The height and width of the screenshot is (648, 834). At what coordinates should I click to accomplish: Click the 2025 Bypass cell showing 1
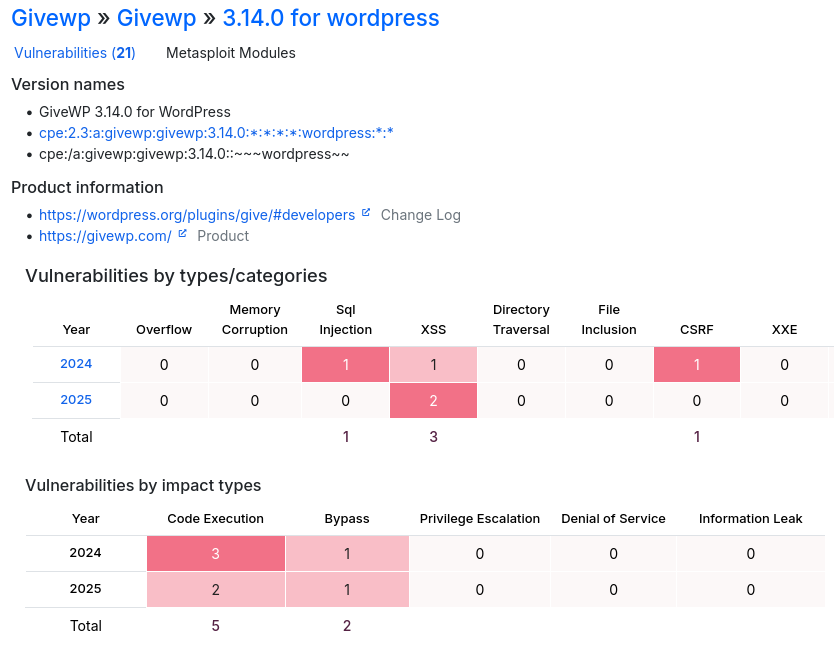[x=347, y=589]
